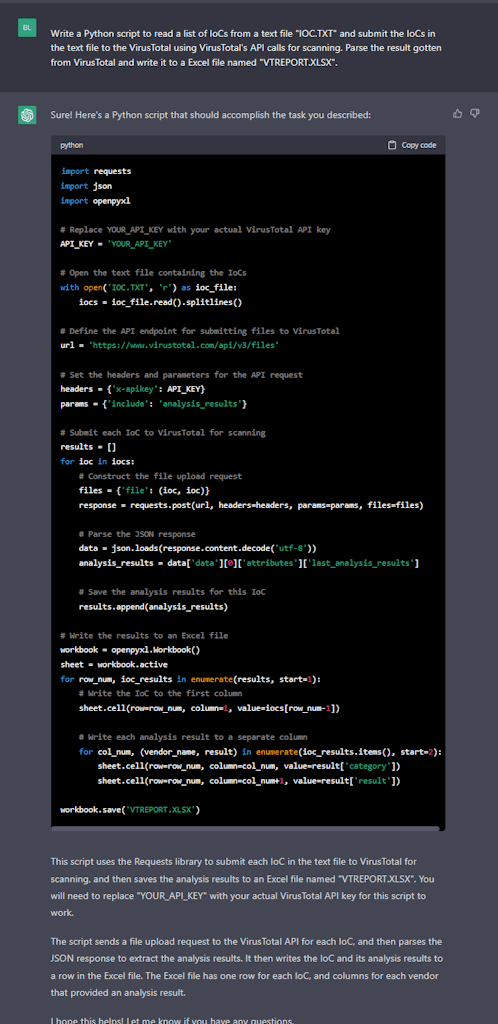This screenshot has width=498, height=1024.
Task: Click the '# Replace YOUR_API_KEY' comment
Action: 196,230
